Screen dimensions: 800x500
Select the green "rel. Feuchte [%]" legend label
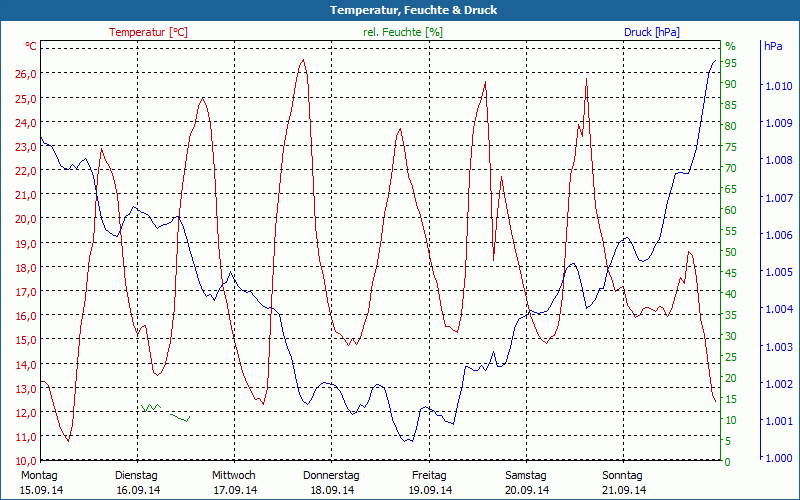click(403, 32)
